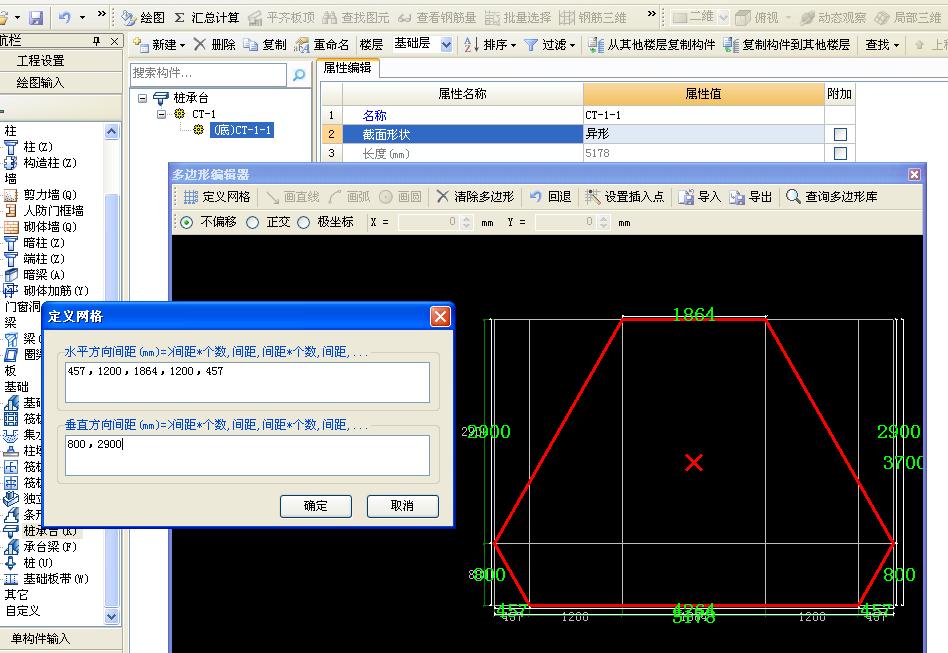The width and height of the screenshot is (948, 653).
Task: Open 单构件输入 section at bottom
Action: 40,638
